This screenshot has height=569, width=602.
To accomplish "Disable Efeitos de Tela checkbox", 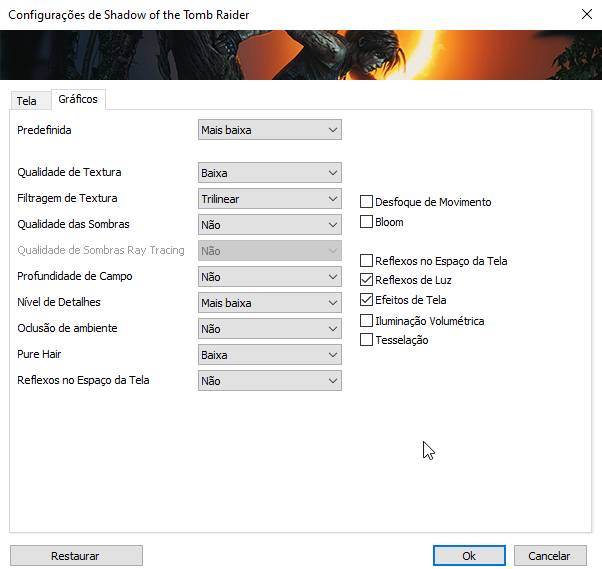I will click(x=367, y=300).
